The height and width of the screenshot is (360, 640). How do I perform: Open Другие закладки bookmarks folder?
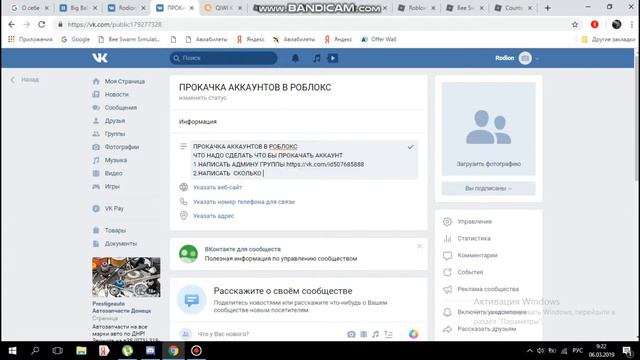pyautogui.click(x=608, y=39)
